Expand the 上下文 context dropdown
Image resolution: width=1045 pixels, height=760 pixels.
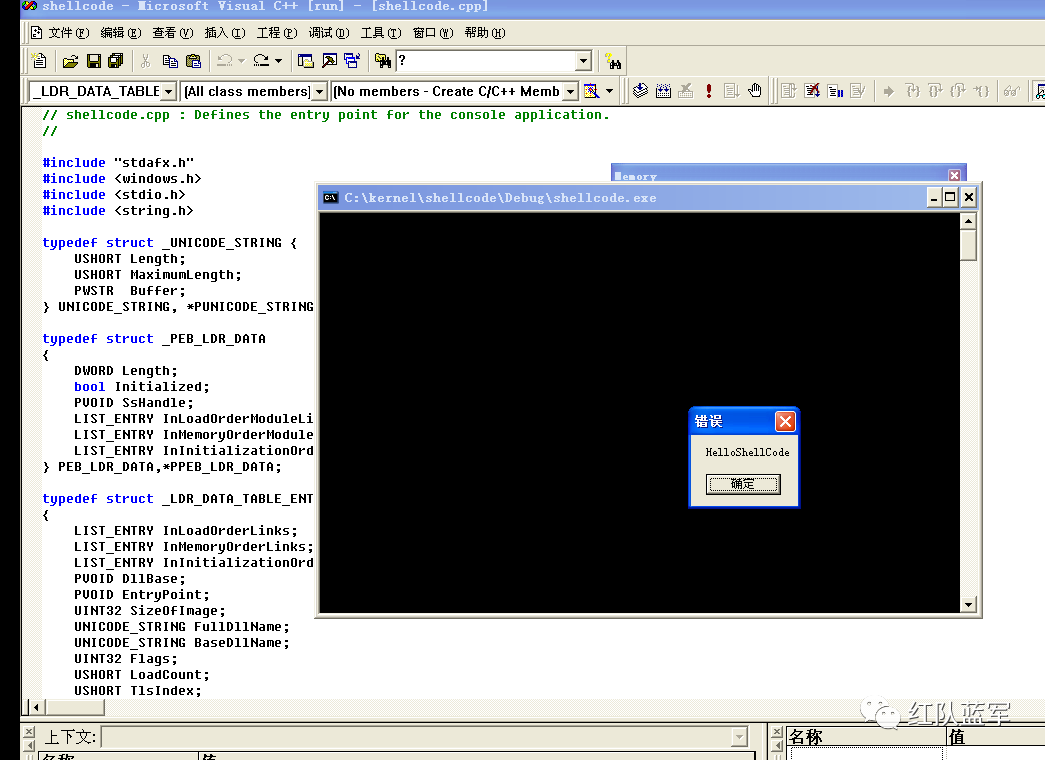pyautogui.click(x=739, y=737)
